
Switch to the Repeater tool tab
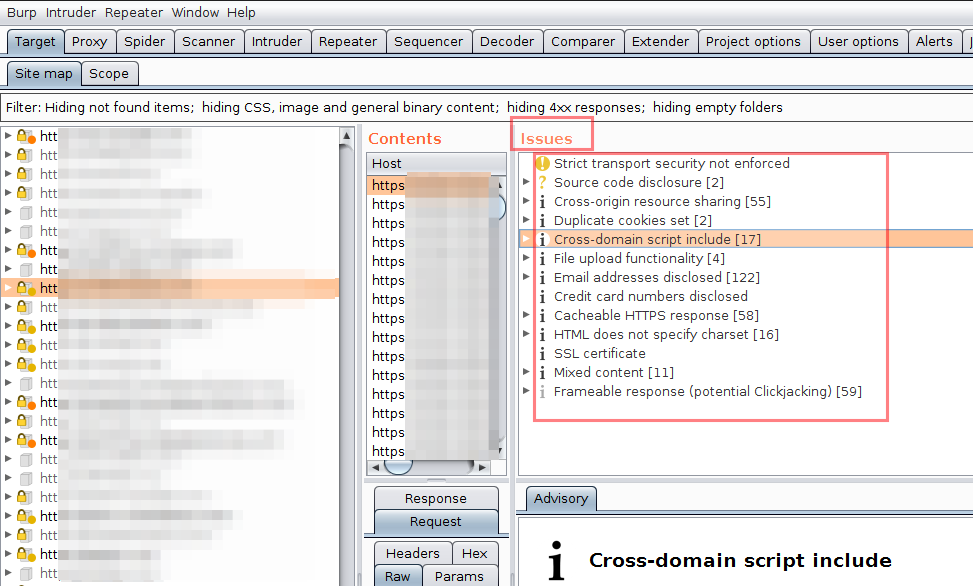348,42
